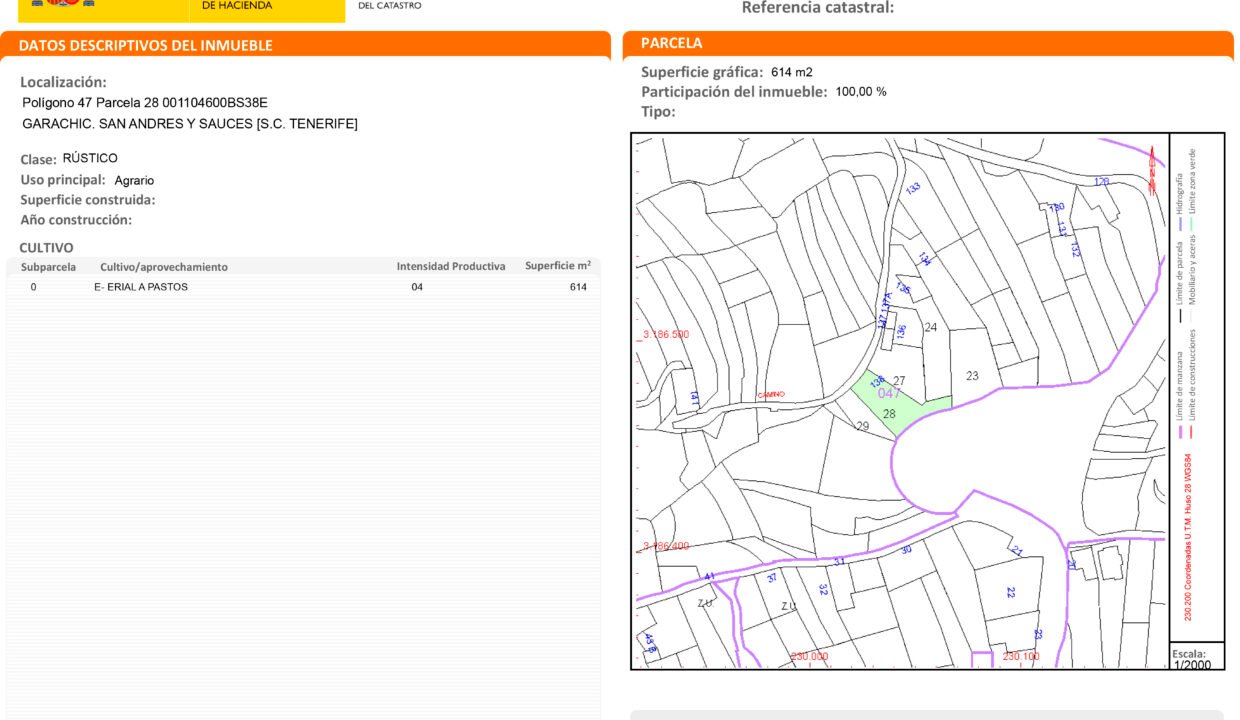Click the '3.186.500' coordinate label
1240x720 pixels.
tap(666, 335)
